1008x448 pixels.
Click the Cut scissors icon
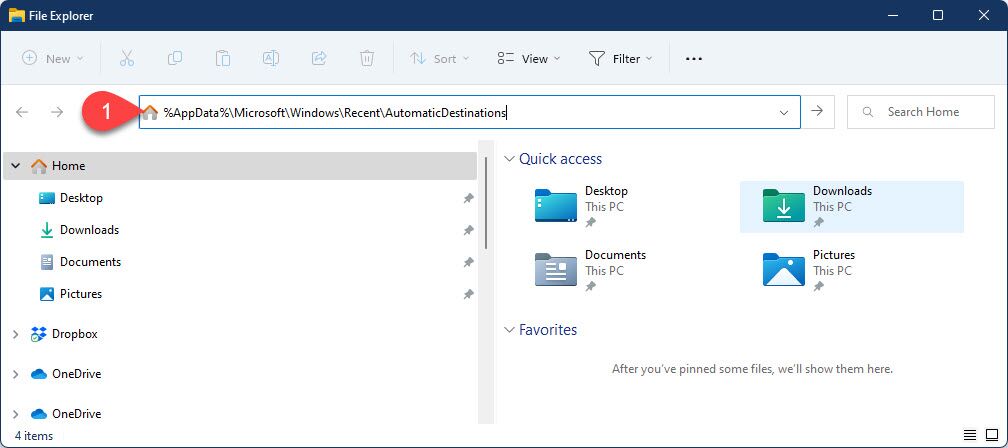point(127,58)
